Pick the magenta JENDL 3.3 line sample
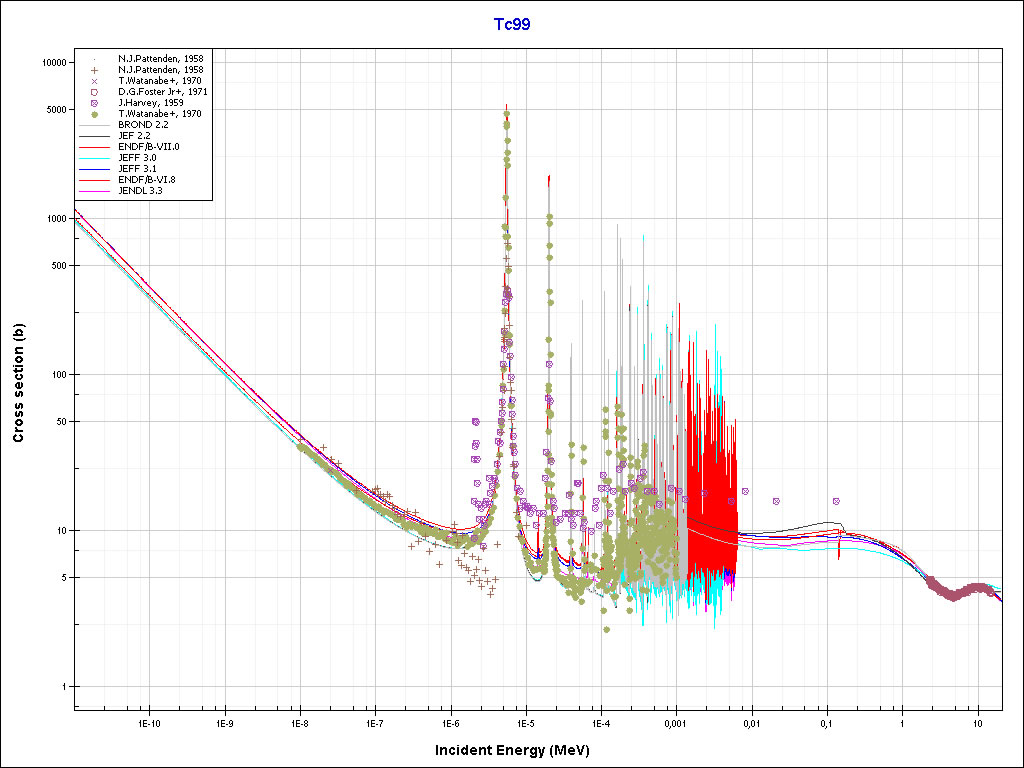Viewport: 1024px width, 768px height. pyautogui.click(x=94, y=190)
